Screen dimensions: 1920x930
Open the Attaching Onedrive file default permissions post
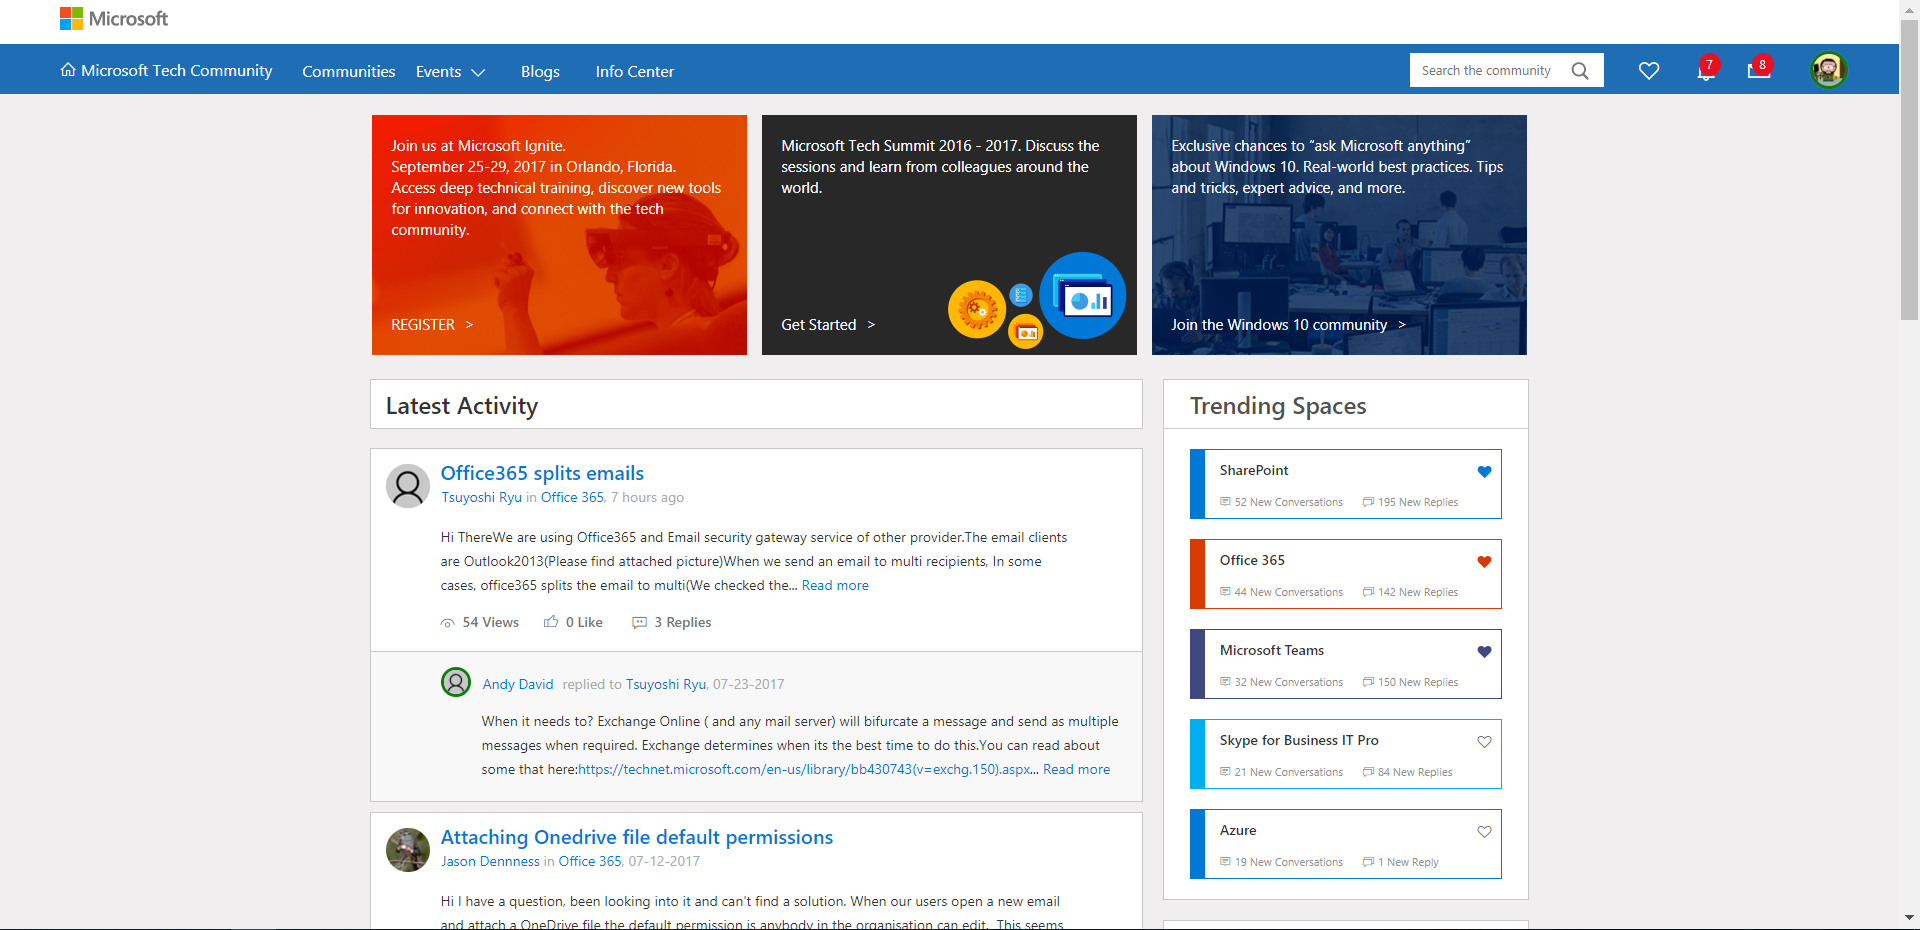click(636, 837)
